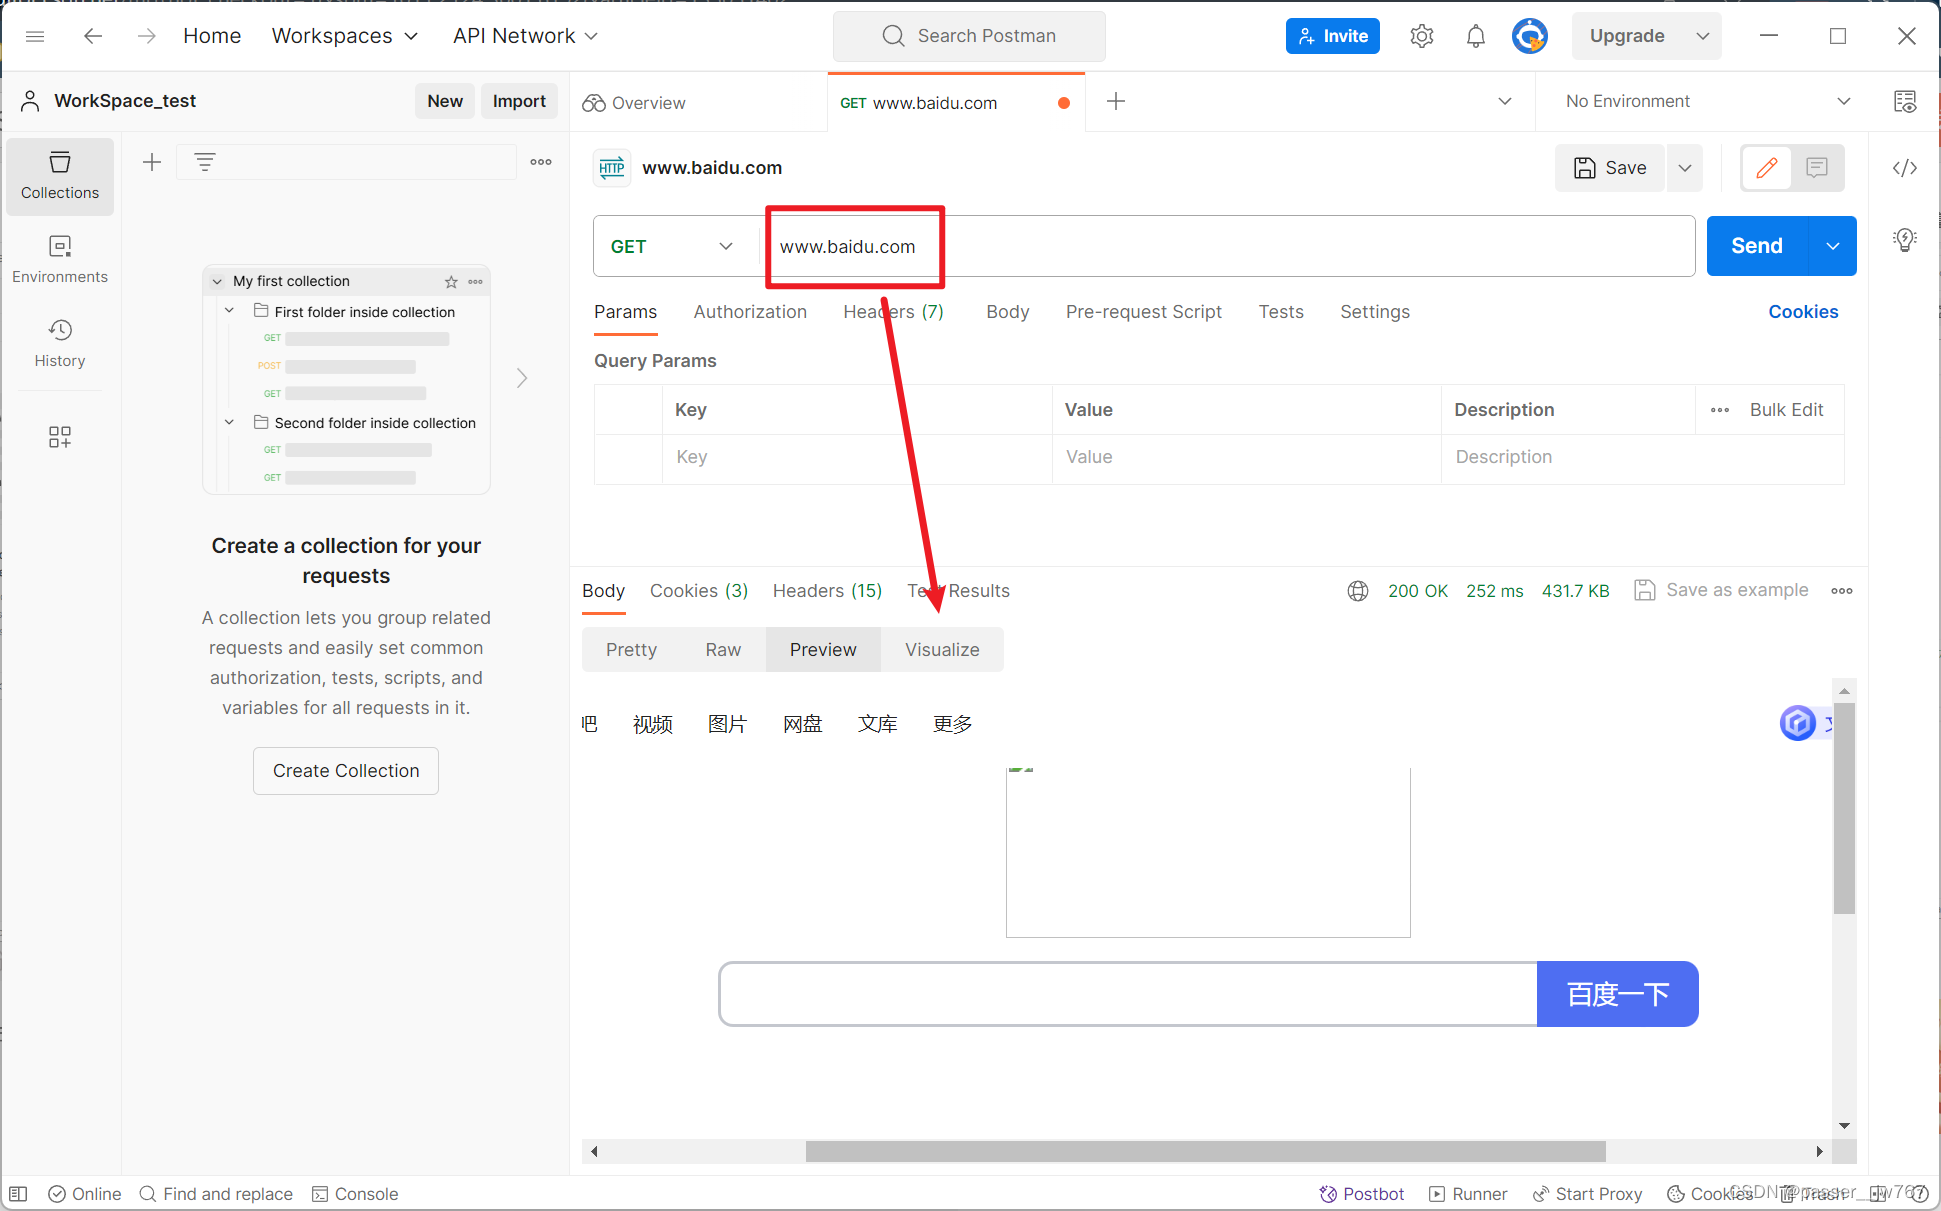Open the No Environment selector
The image size is (1941, 1211).
[1708, 101]
